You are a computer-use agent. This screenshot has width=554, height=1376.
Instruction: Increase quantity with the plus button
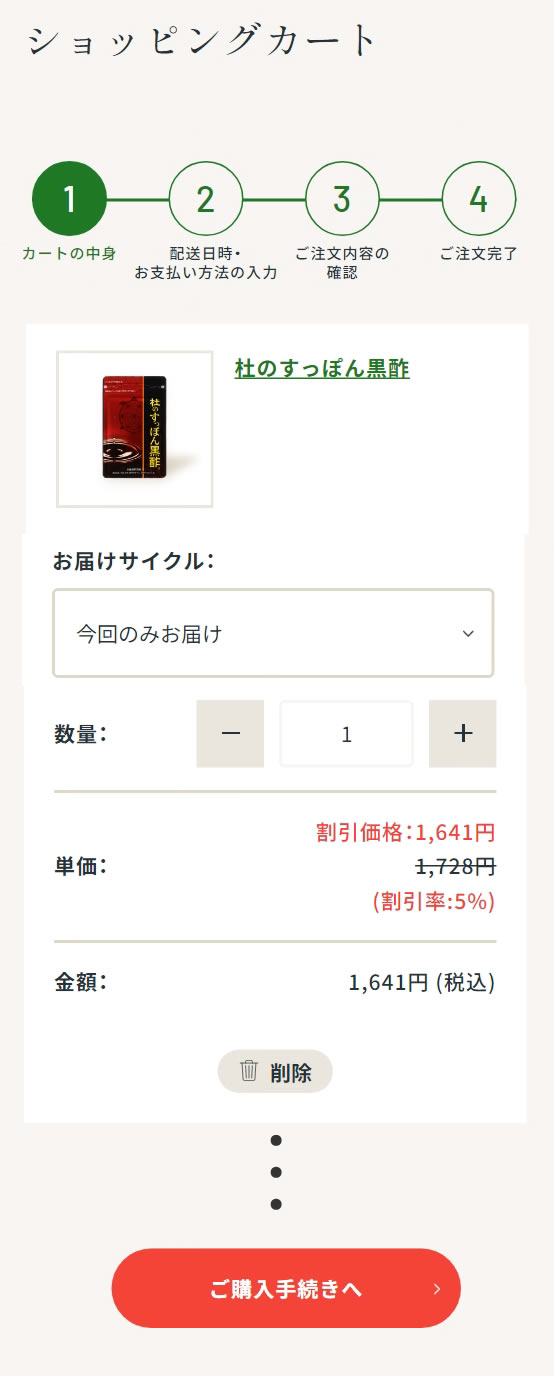coord(462,734)
